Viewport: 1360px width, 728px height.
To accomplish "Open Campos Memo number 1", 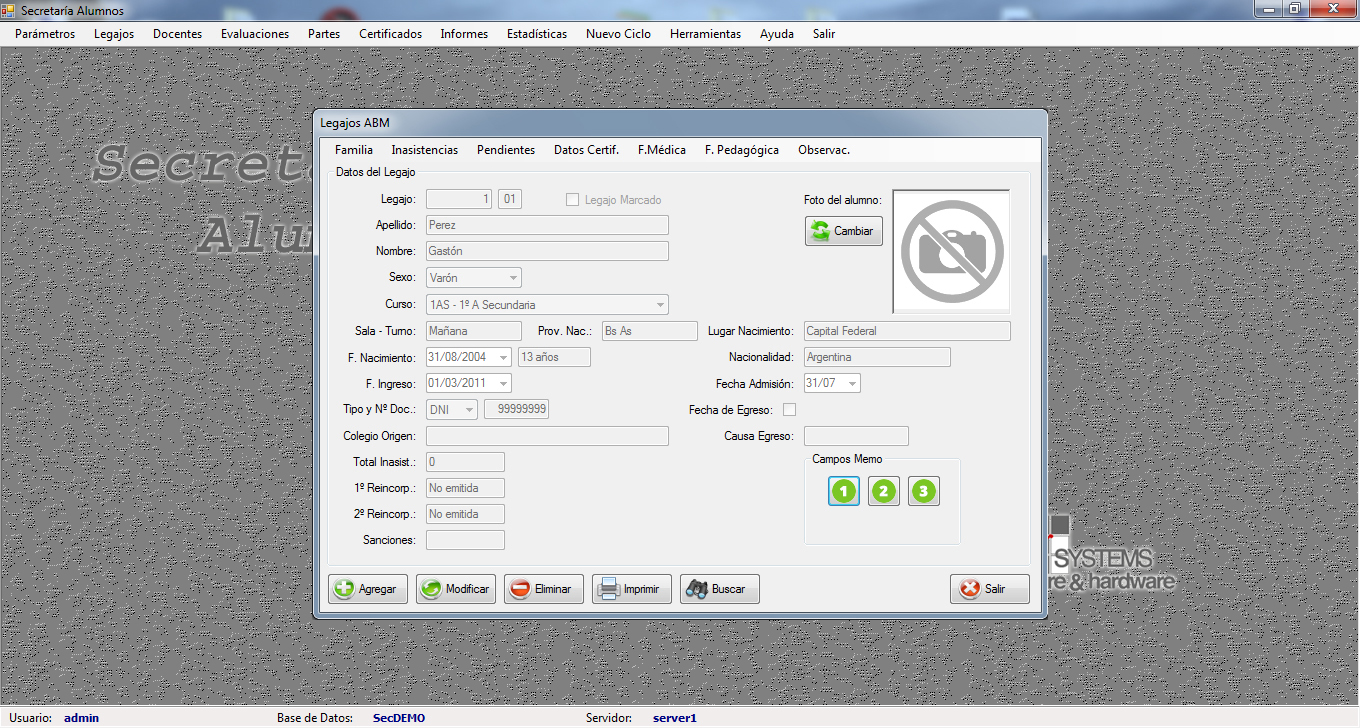I will click(x=844, y=491).
